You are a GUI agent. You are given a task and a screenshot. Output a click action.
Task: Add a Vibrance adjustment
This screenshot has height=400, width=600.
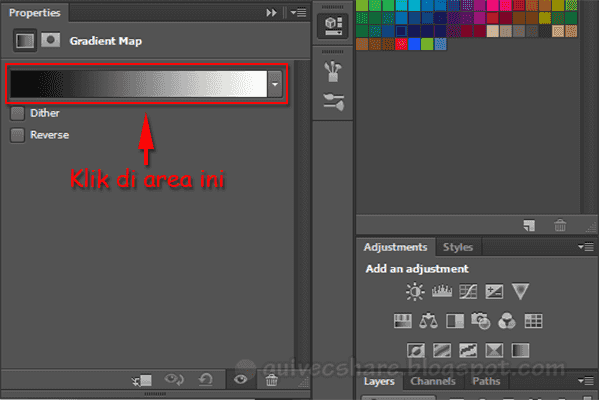coord(520,291)
